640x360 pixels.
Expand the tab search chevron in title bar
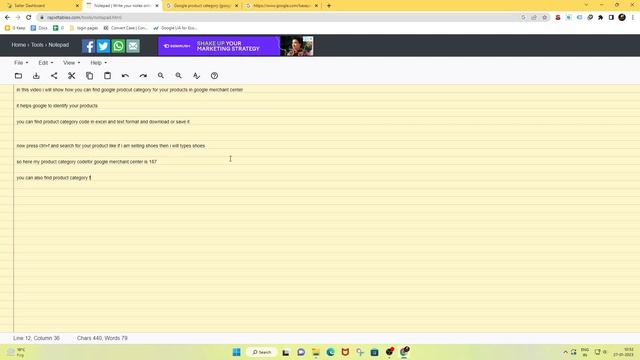[x=587, y=5]
